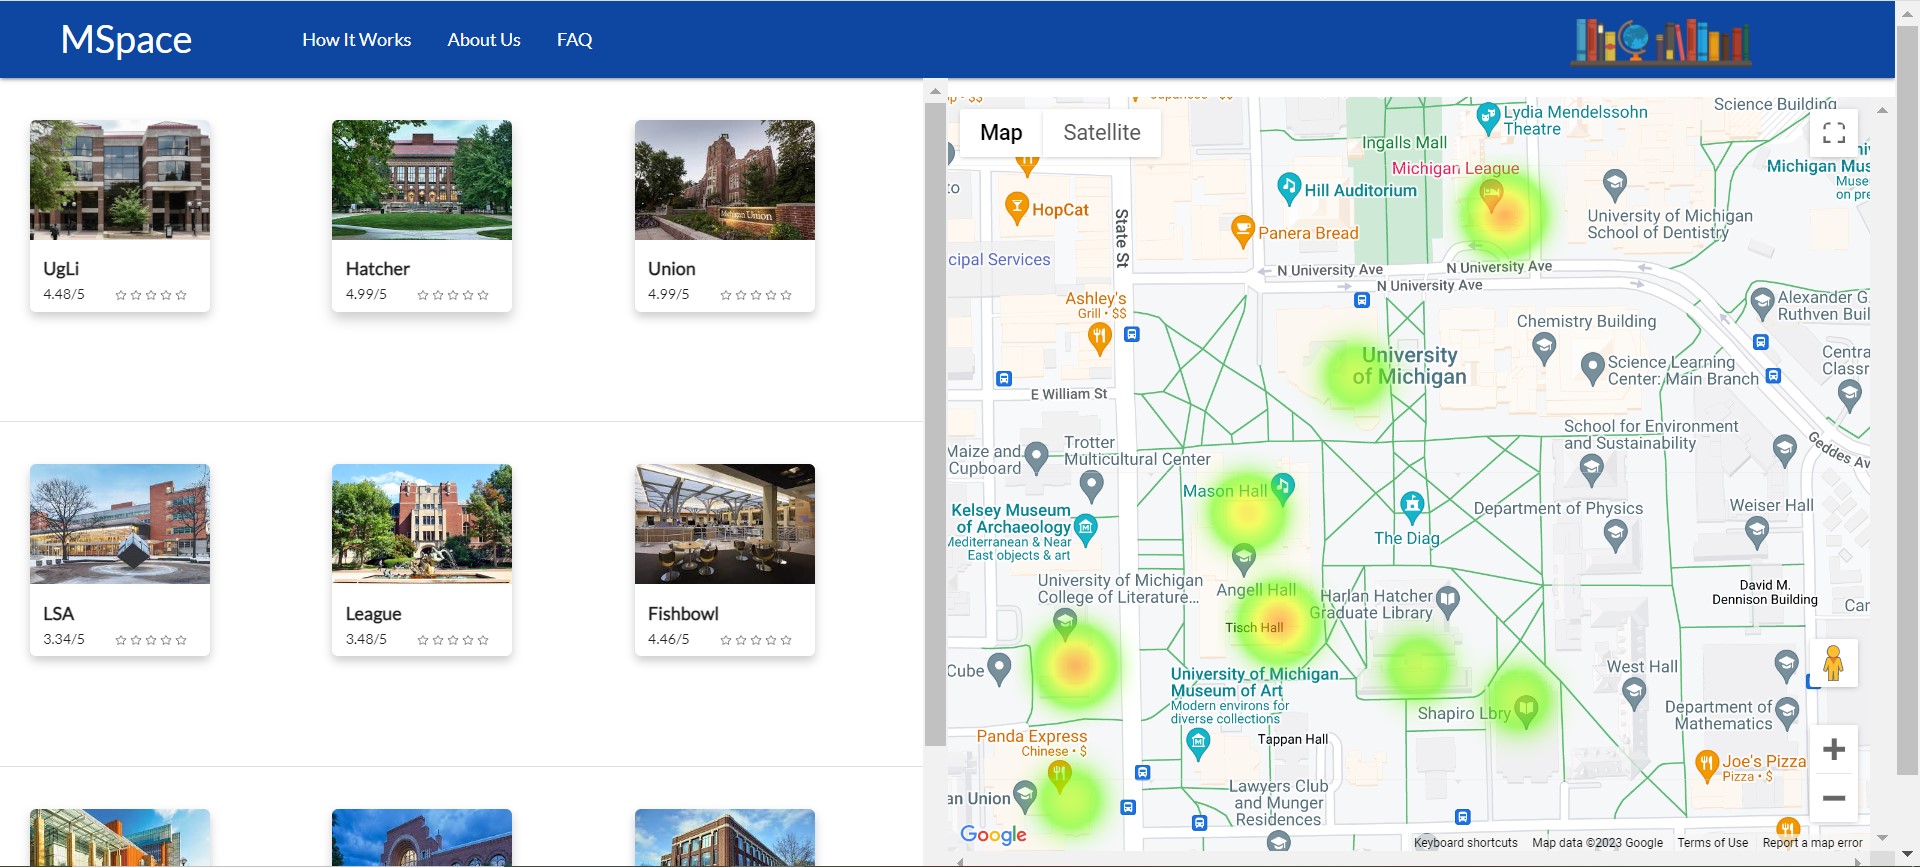The width and height of the screenshot is (1920, 867).
Task: Click the Hill Auditorium map pin
Action: (x=1289, y=188)
